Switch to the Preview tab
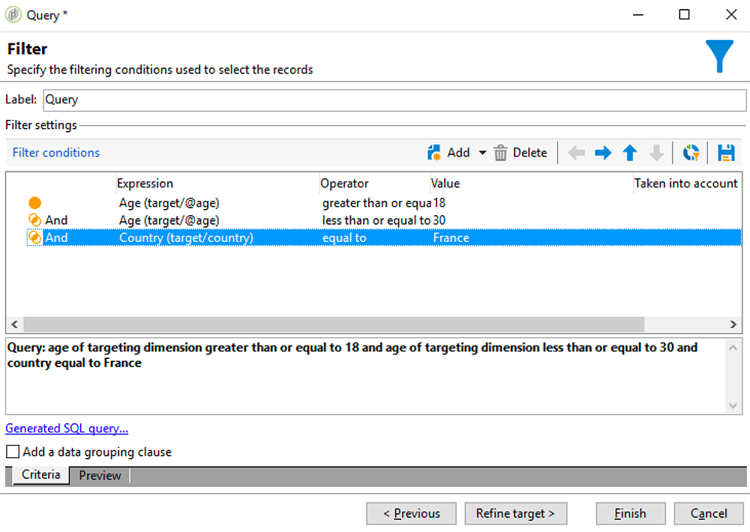Screen dimensions: 750x532 (99, 476)
